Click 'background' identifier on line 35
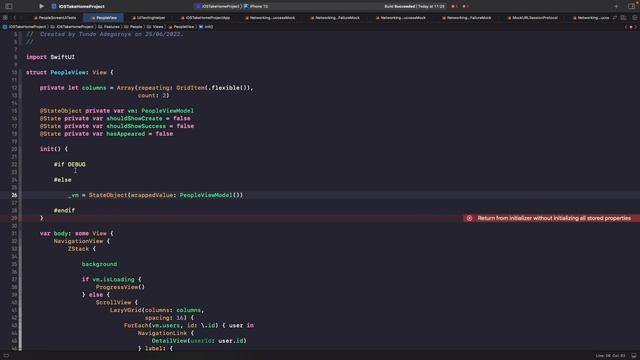The width and height of the screenshot is (640, 360). (99, 264)
